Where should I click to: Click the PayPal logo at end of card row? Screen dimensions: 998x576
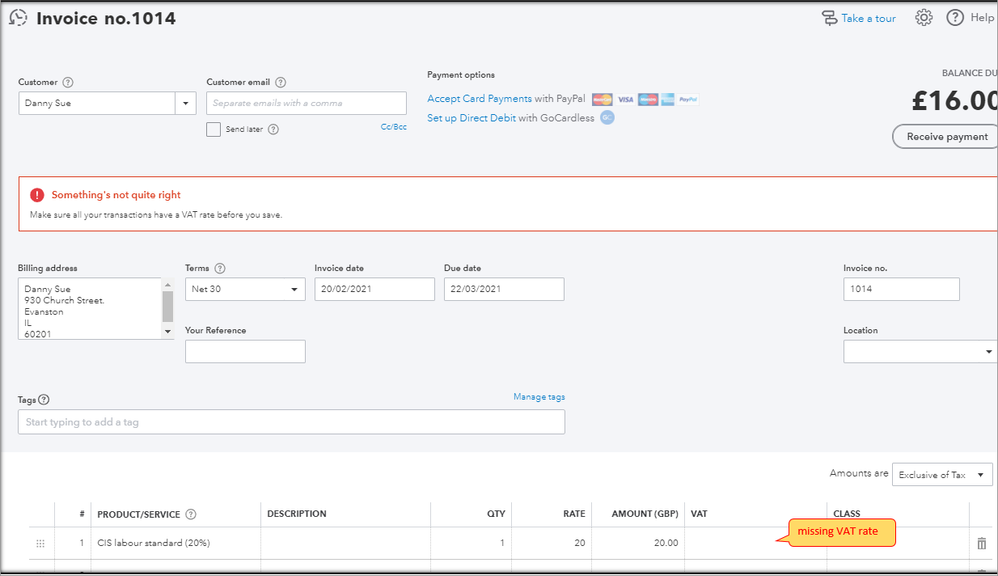pos(688,99)
